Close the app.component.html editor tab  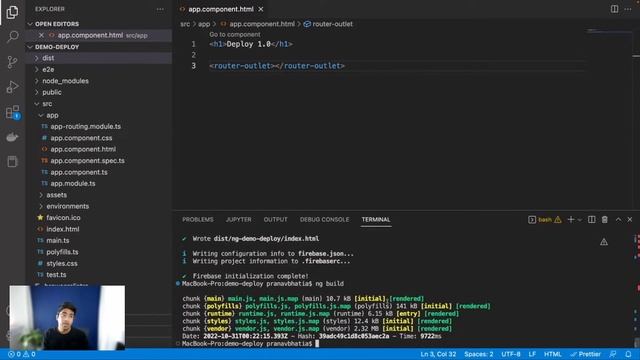click(261, 9)
